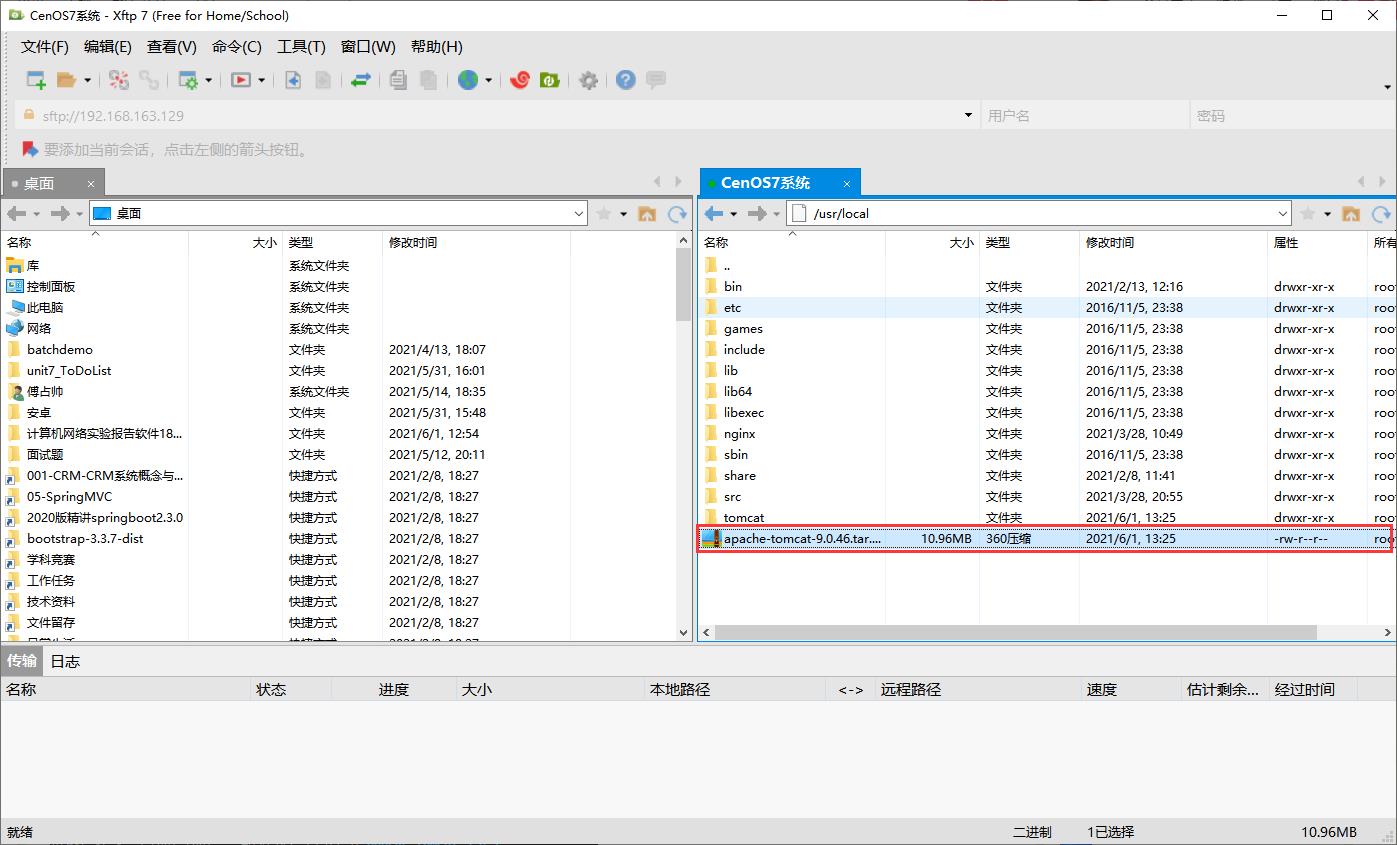Launch Xshell via red swirl icon

[520, 80]
